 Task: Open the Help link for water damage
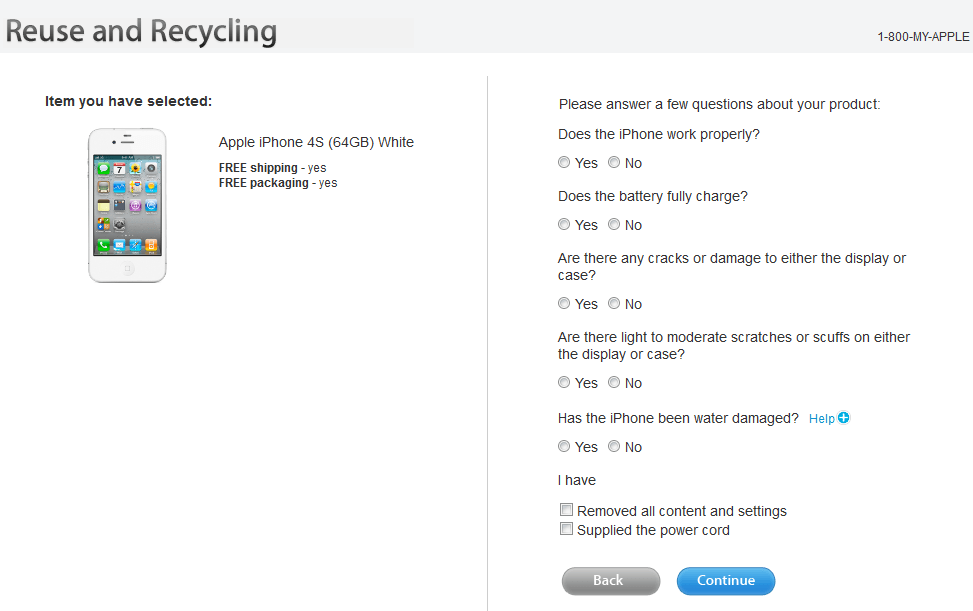point(822,419)
